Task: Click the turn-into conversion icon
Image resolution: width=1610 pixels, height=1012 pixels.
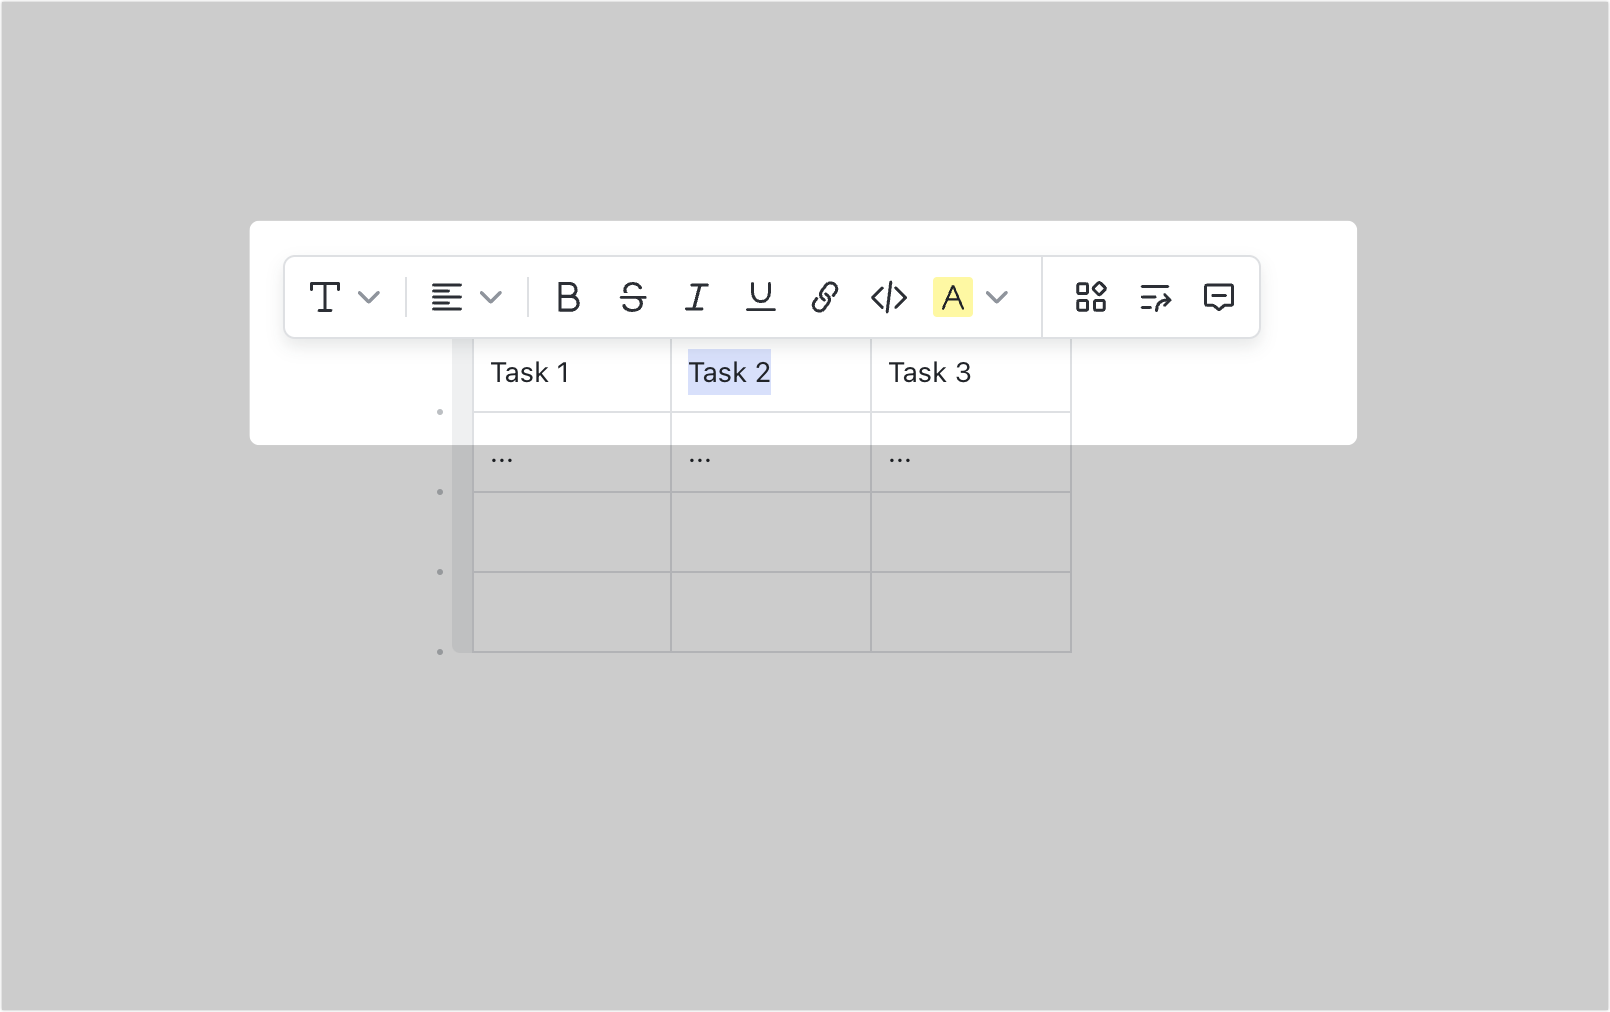Action: pos(1155,296)
